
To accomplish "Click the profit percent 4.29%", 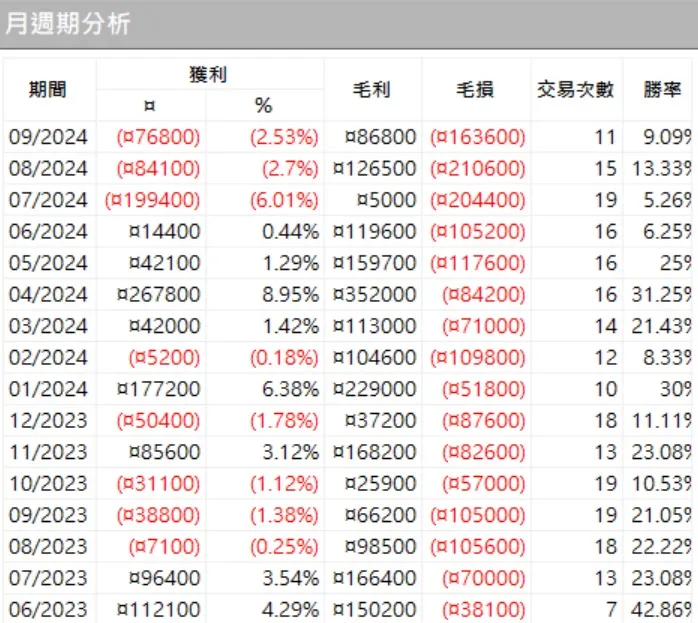I will click(290, 609).
